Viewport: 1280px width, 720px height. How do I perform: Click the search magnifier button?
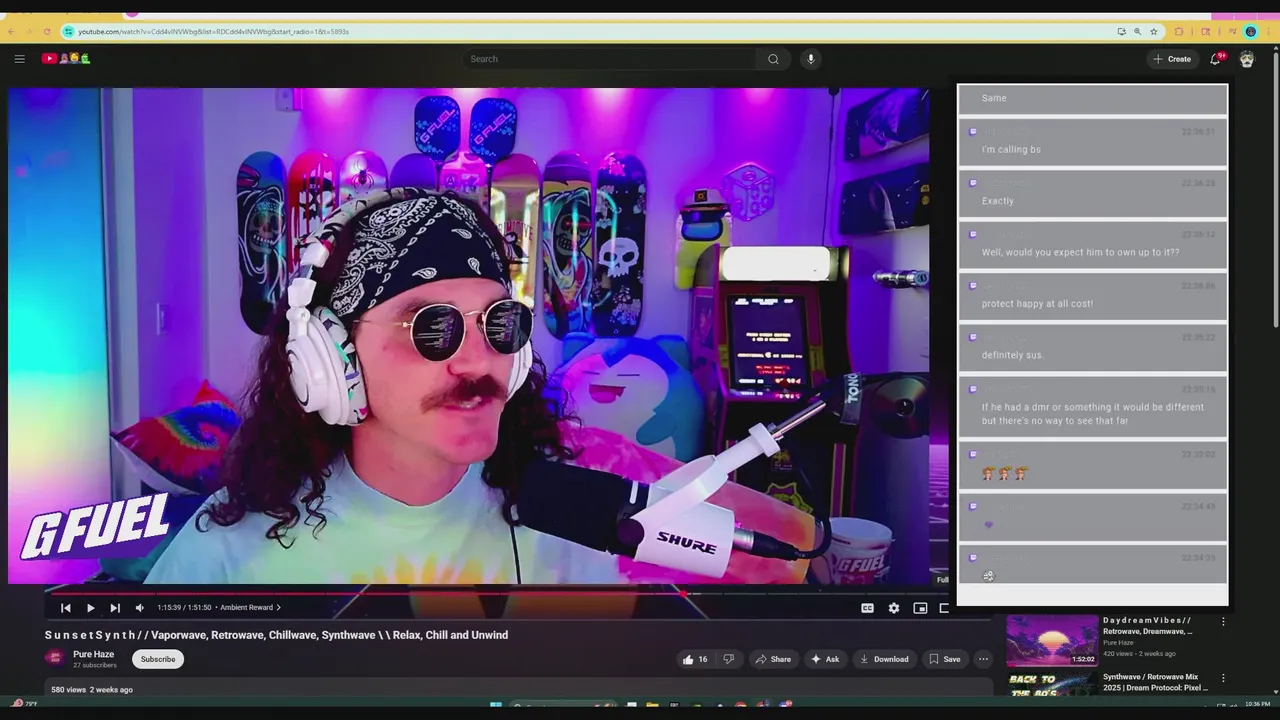click(x=773, y=59)
